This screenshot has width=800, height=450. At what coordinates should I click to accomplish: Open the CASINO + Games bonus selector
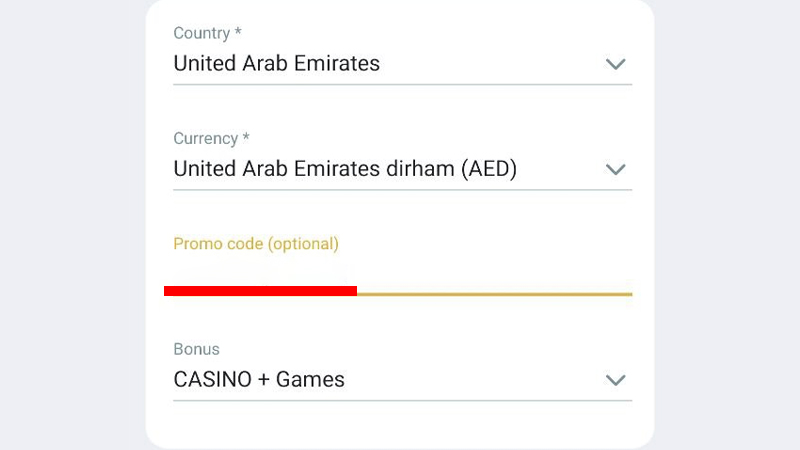(x=402, y=380)
